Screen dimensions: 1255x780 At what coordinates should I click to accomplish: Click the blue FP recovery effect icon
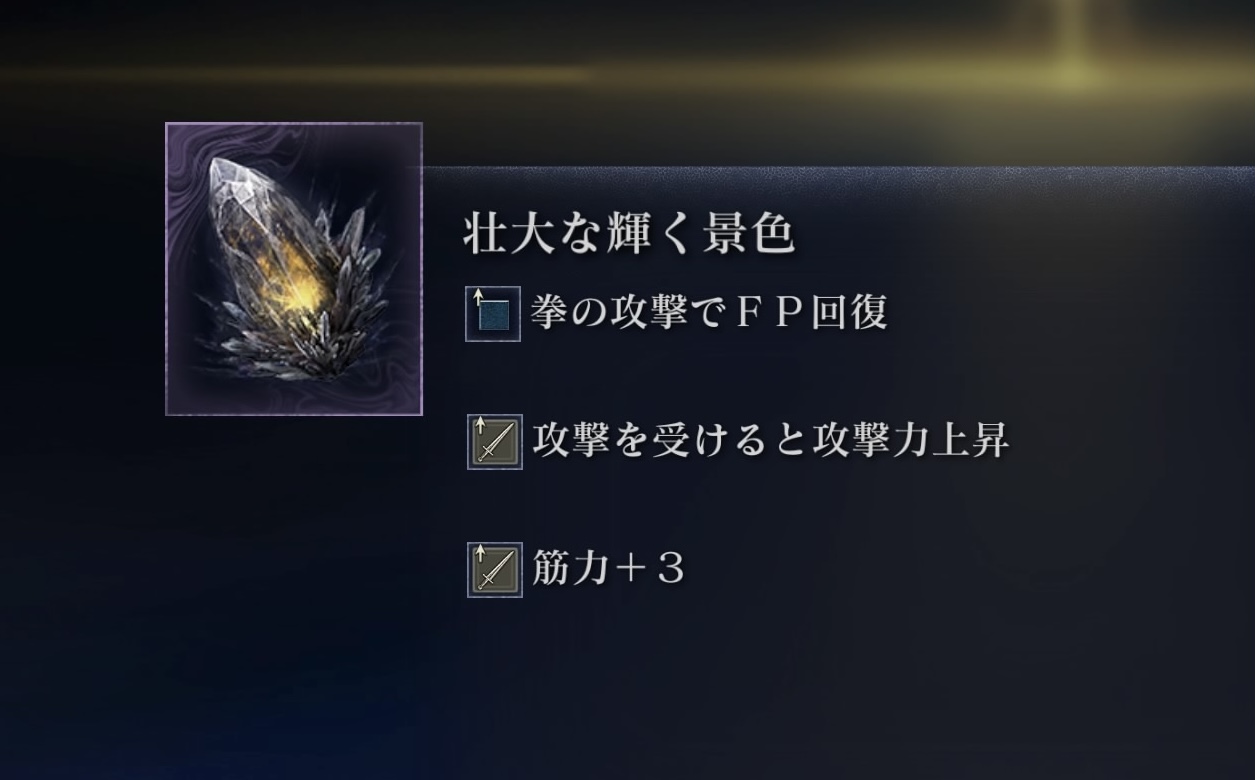pyautogui.click(x=493, y=314)
